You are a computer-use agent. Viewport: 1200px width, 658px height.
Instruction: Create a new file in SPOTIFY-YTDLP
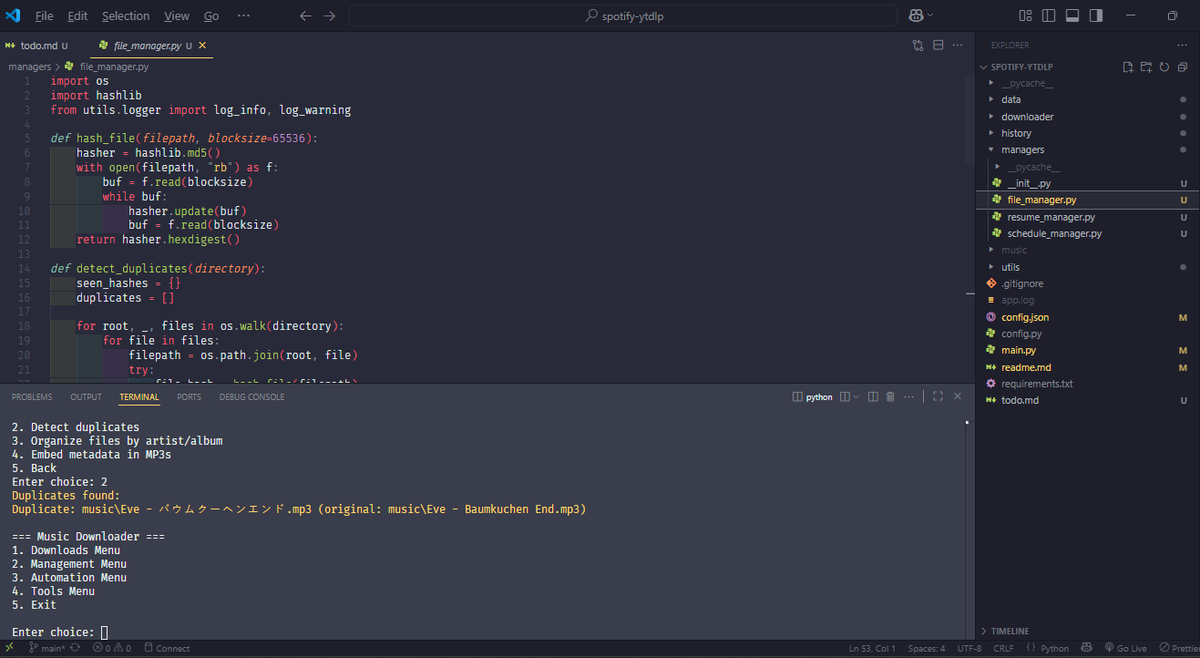[x=1128, y=67]
